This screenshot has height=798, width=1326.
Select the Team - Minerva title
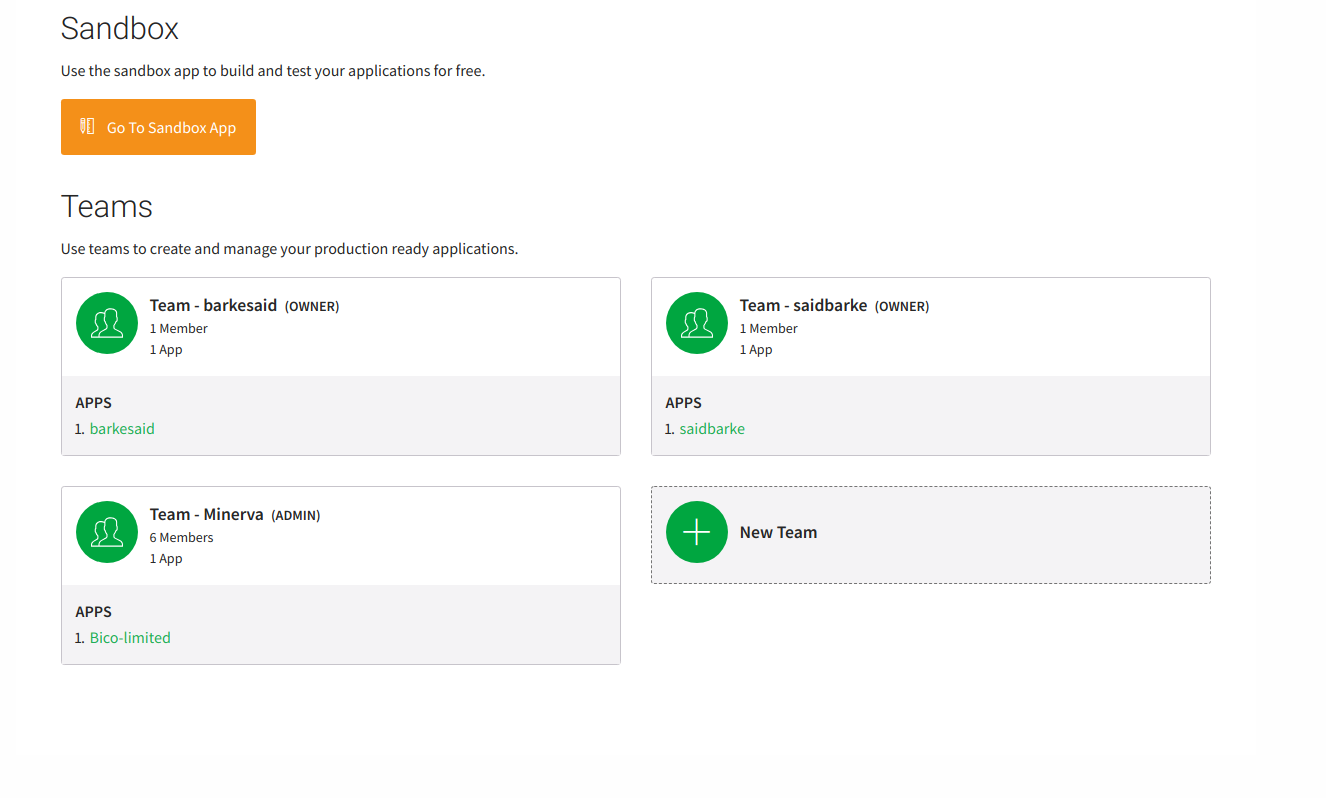pos(206,515)
